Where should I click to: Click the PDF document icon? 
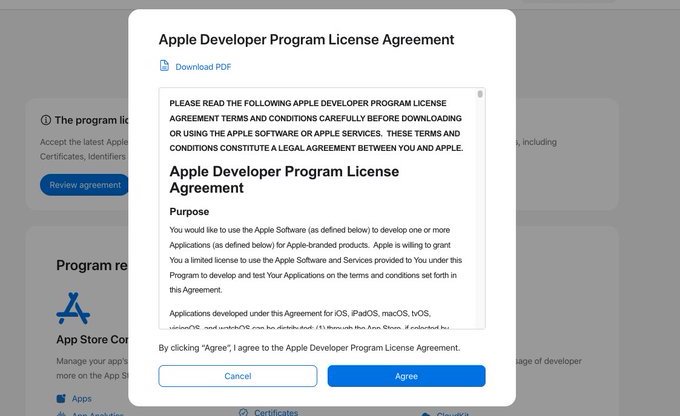pos(164,66)
